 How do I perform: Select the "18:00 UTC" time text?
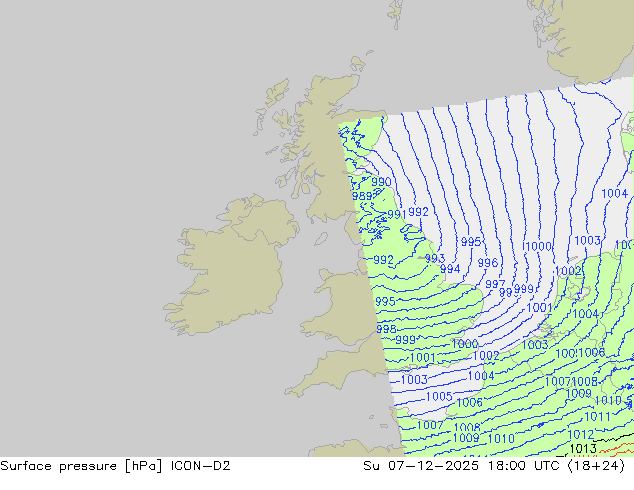(523, 466)
